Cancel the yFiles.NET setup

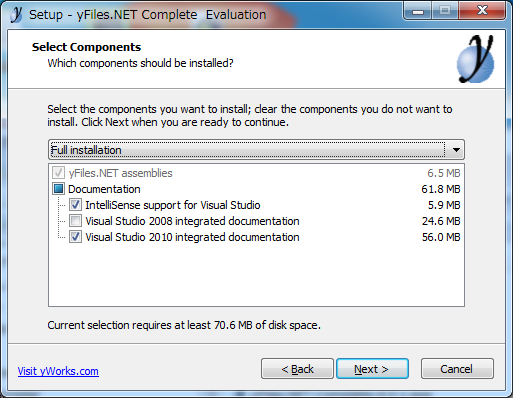[x=457, y=369]
